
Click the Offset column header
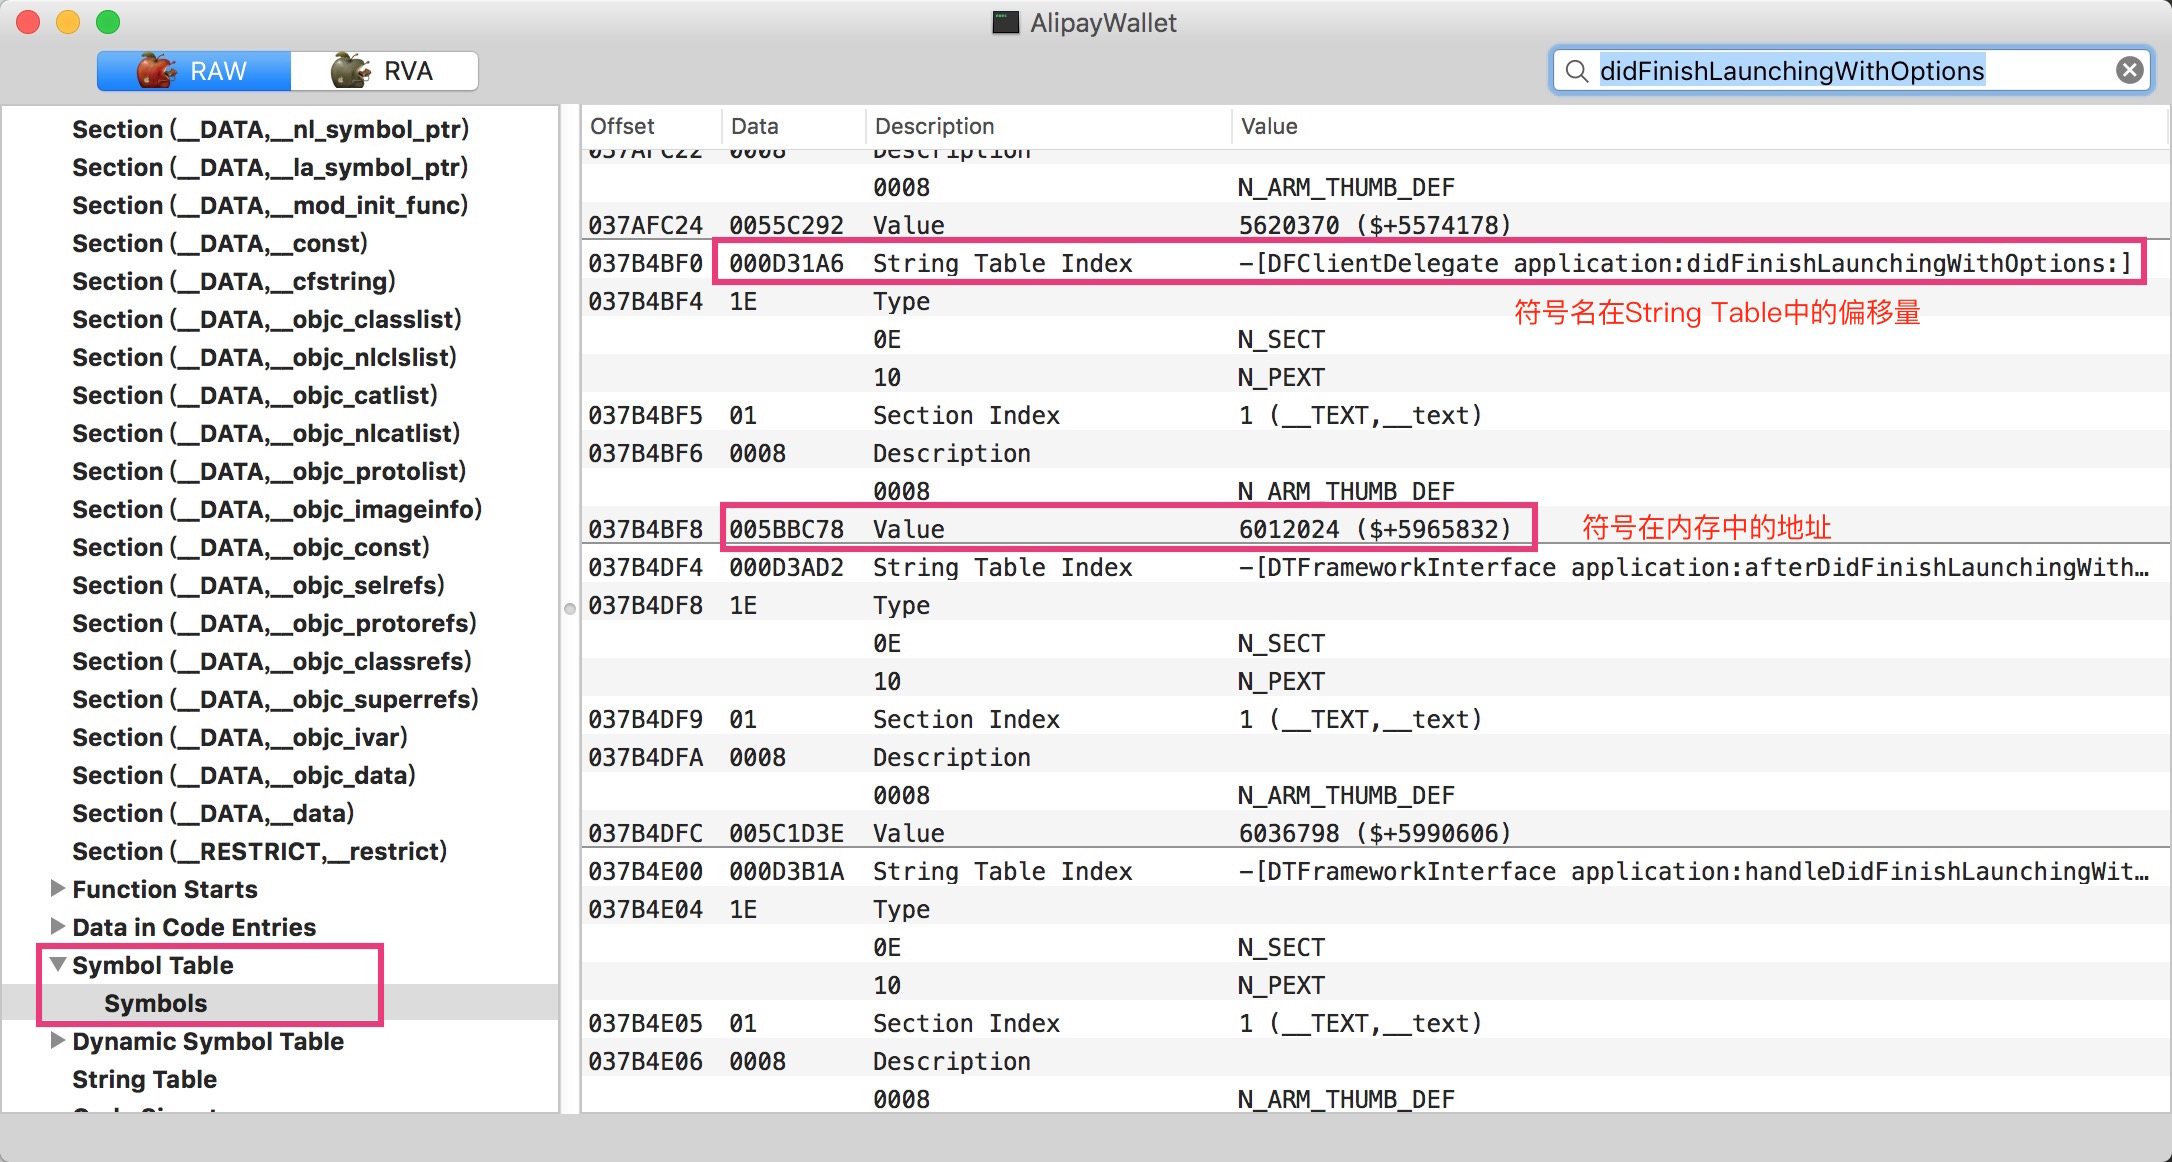(622, 126)
